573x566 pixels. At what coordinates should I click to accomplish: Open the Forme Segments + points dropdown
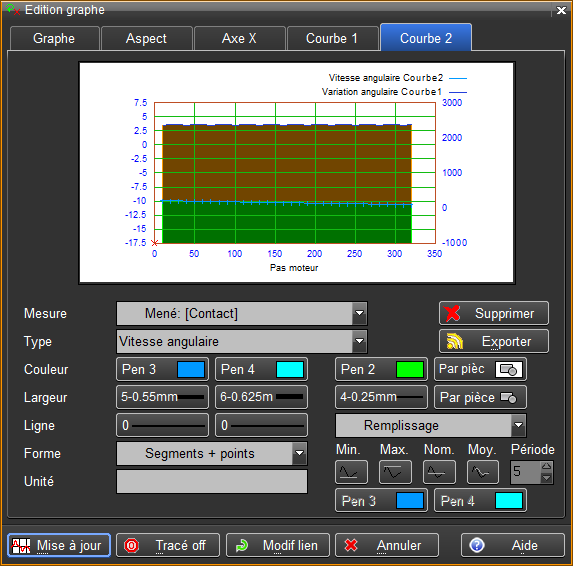point(299,453)
